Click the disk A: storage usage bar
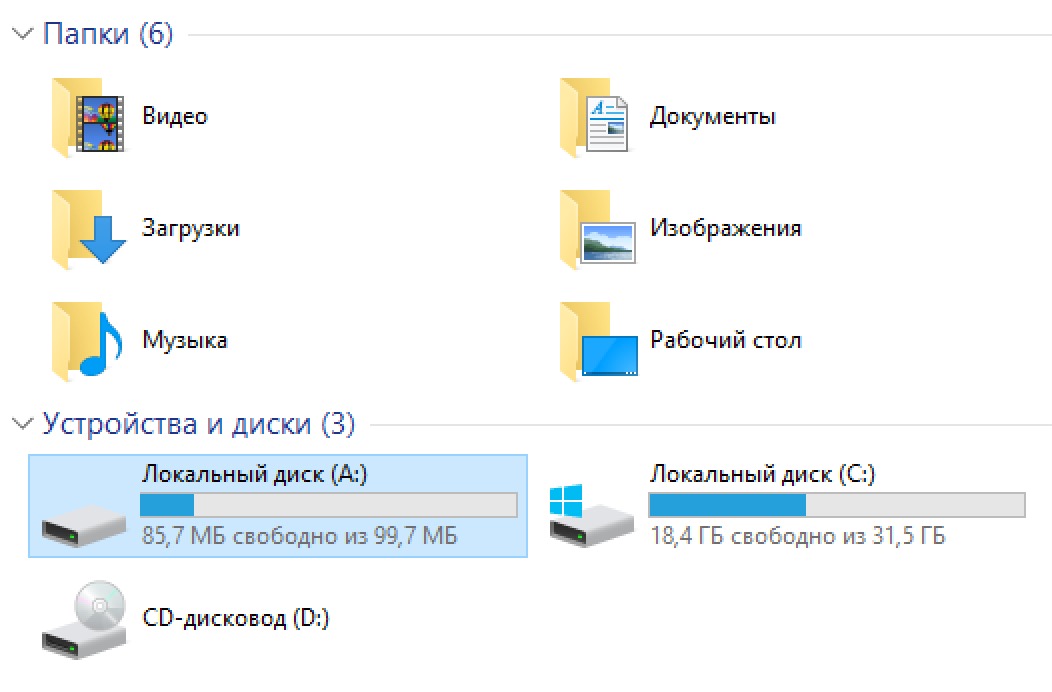The width and height of the screenshot is (1052, 692). 329,505
